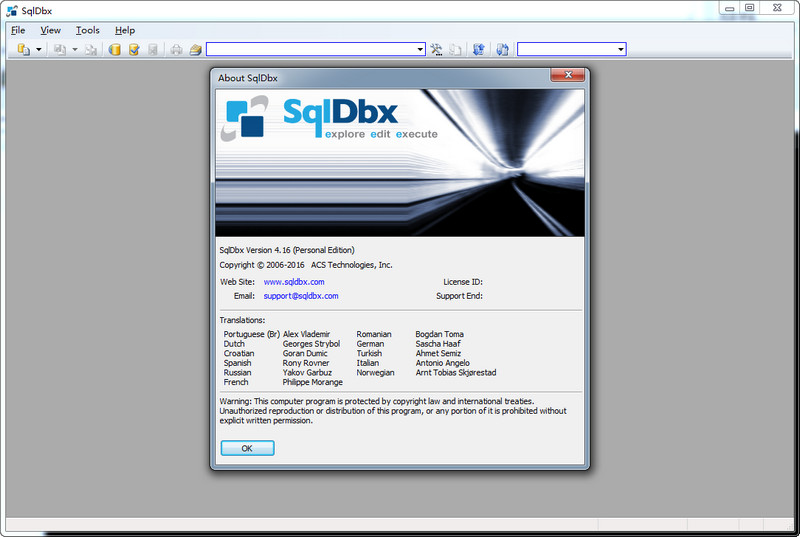
Task: Click the grayed save-all toolbar icon
Action: [x=91, y=49]
